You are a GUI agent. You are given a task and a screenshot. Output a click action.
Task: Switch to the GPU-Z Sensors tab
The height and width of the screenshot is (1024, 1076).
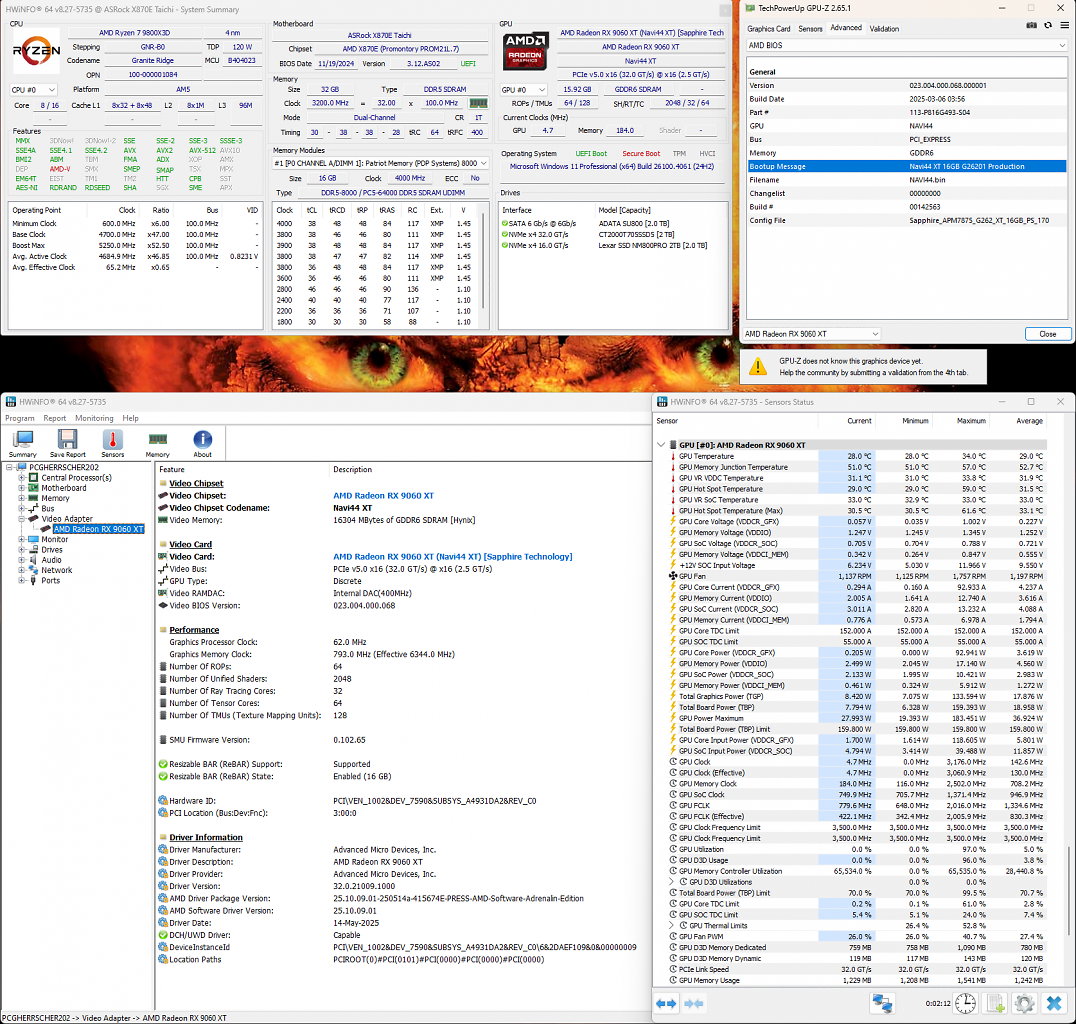tap(810, 29)
